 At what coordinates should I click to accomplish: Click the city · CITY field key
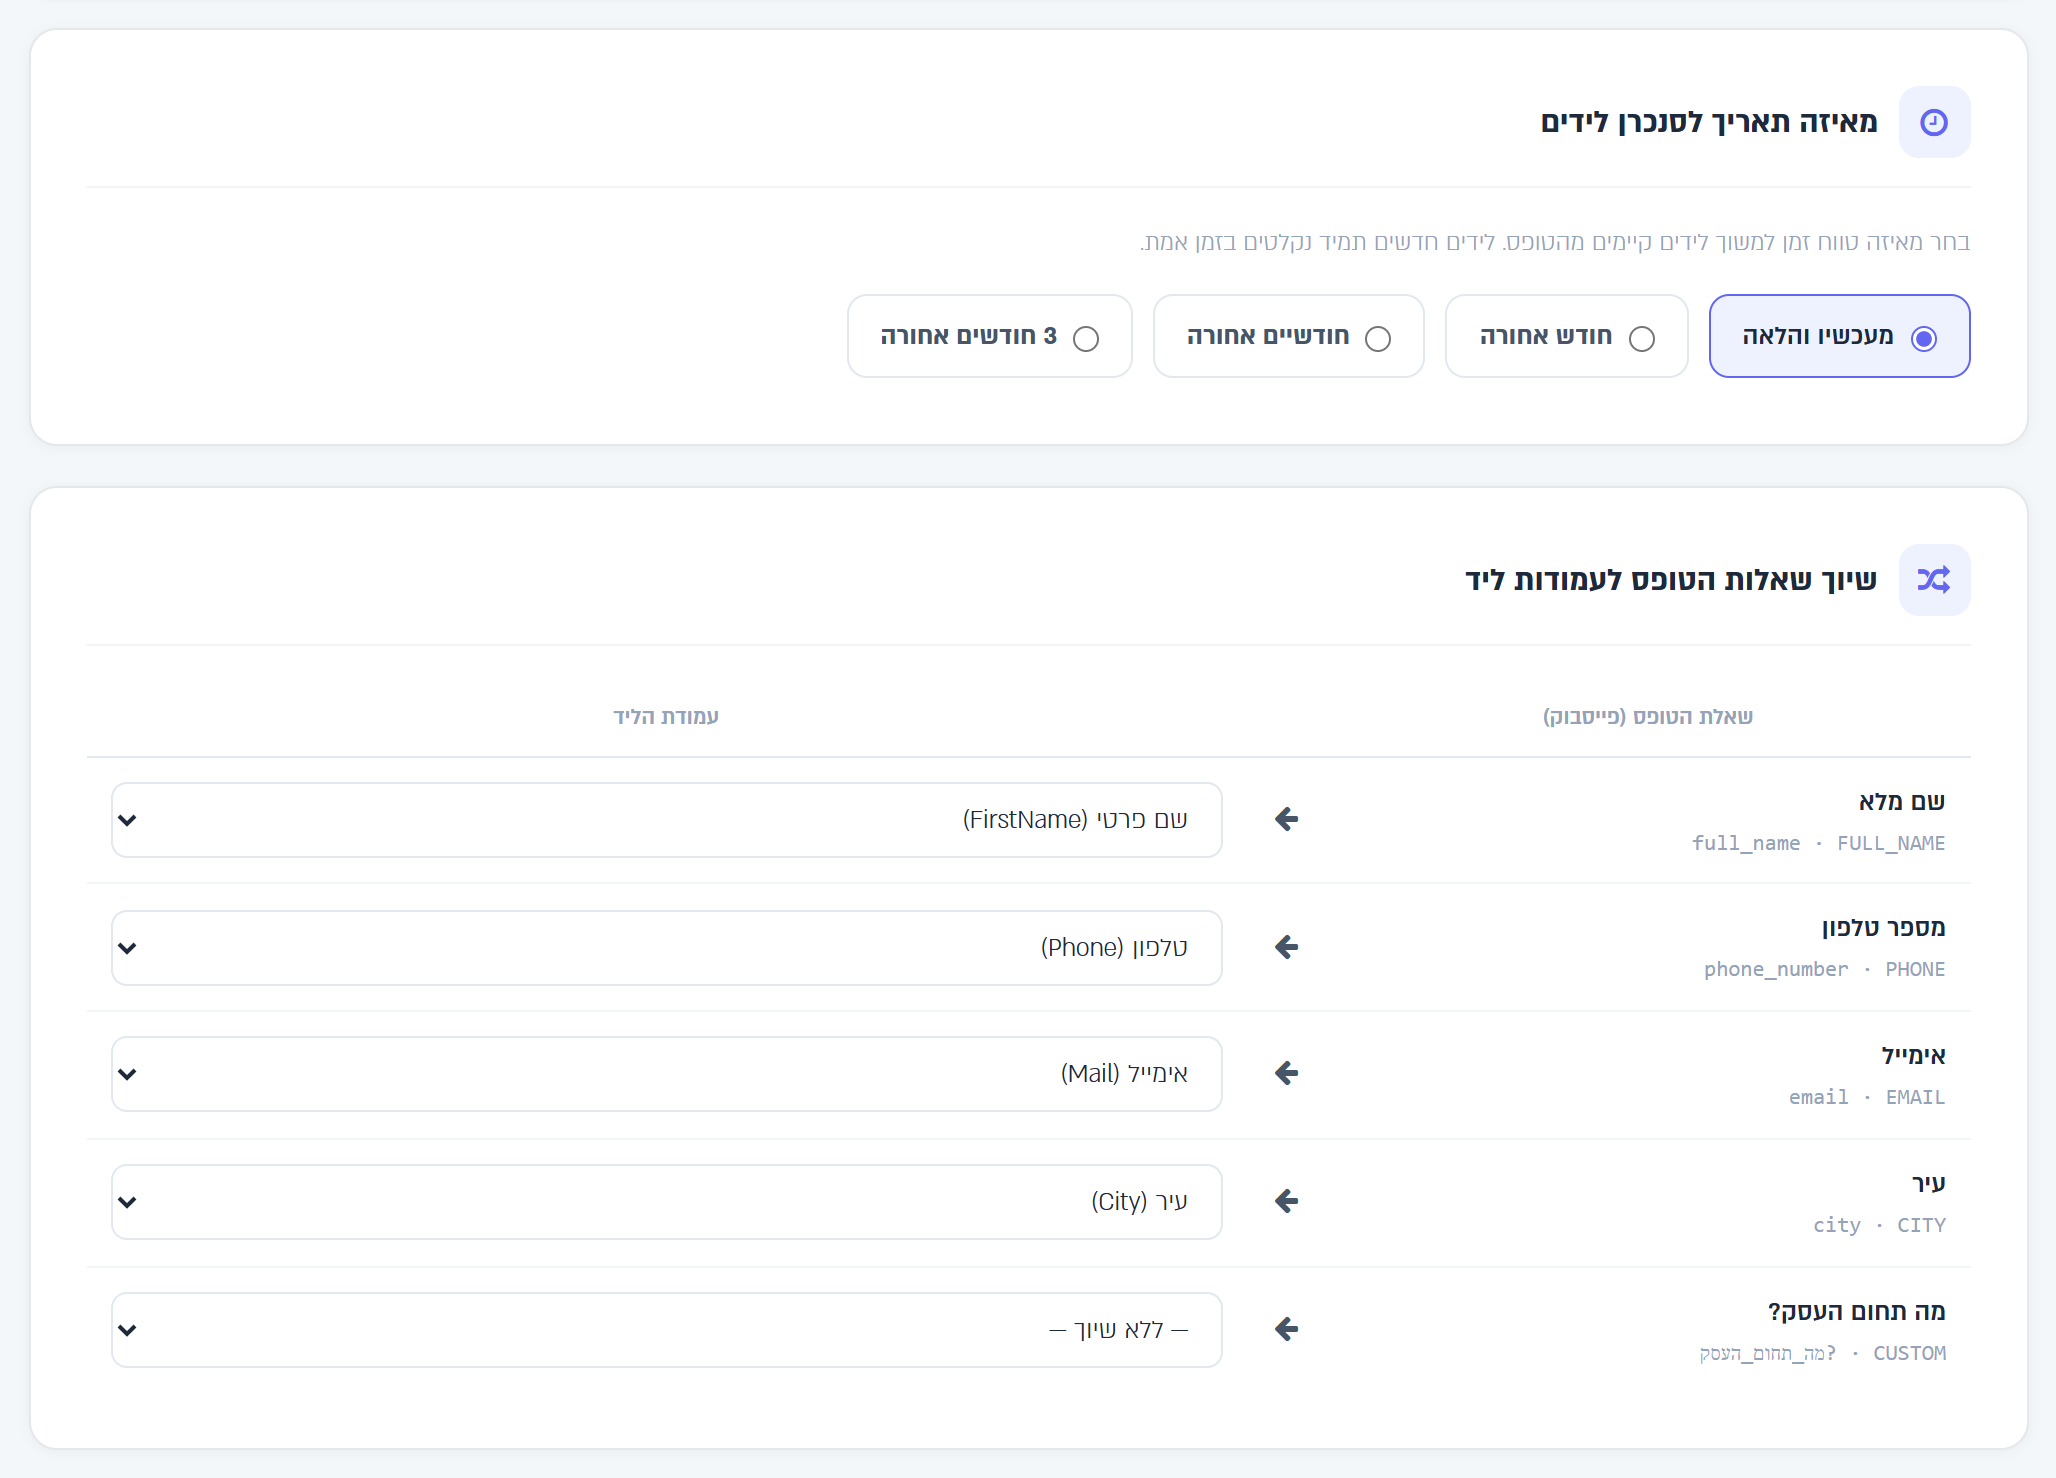point(1879,1225)
